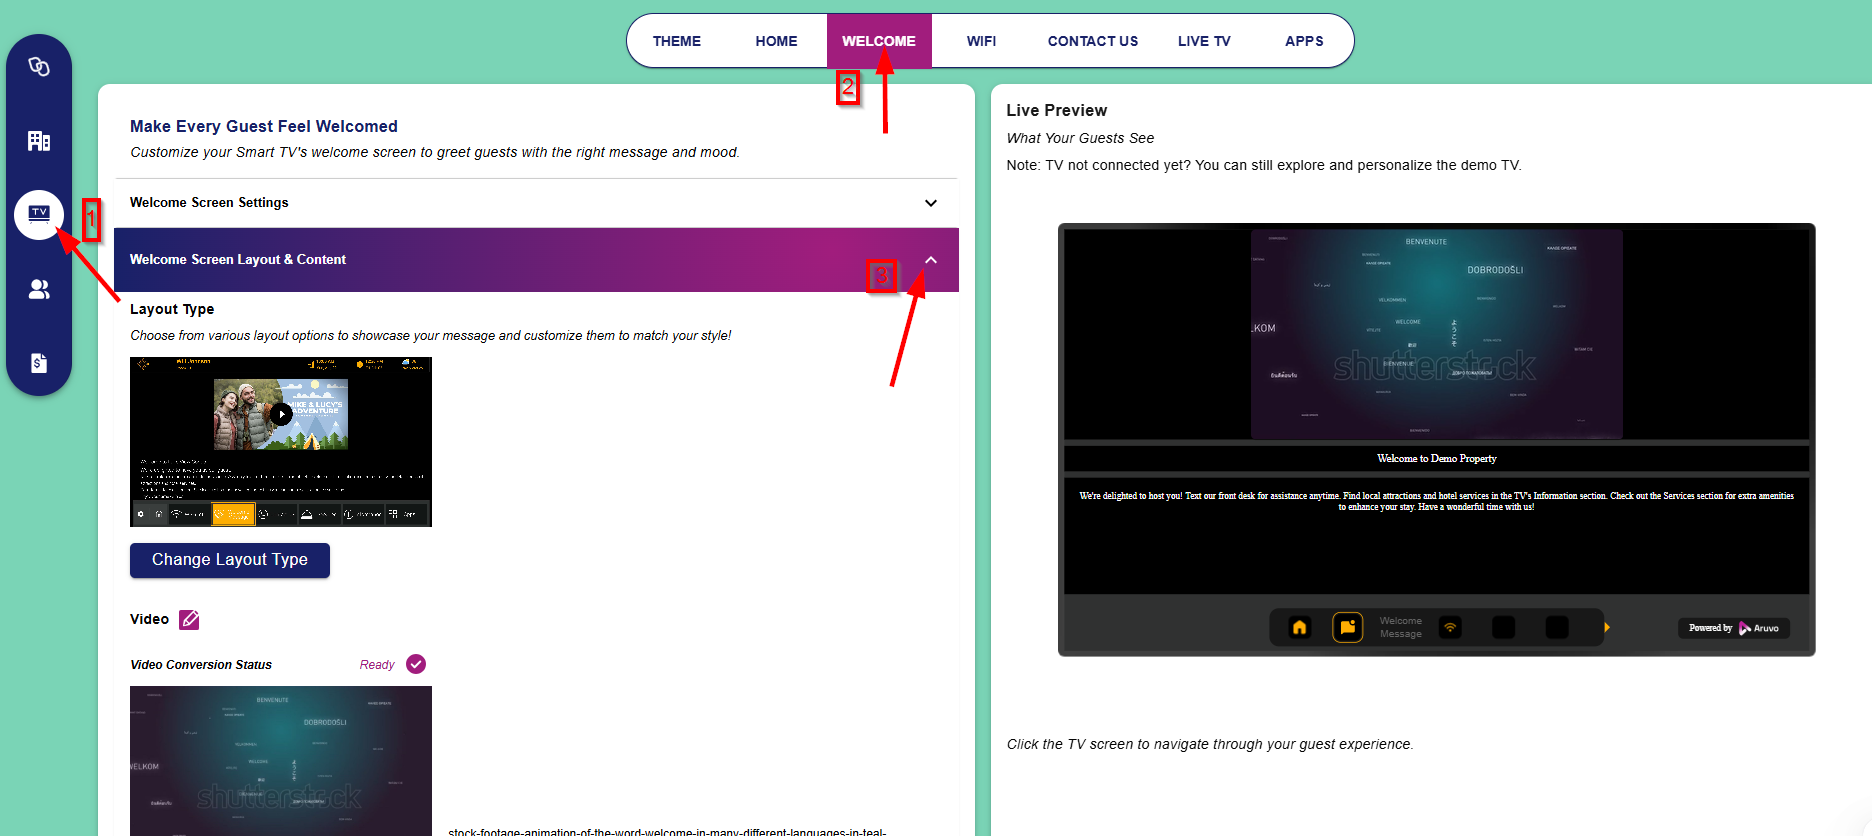
Task: Select the WELCOME tab
Action: tap(879, 41)
